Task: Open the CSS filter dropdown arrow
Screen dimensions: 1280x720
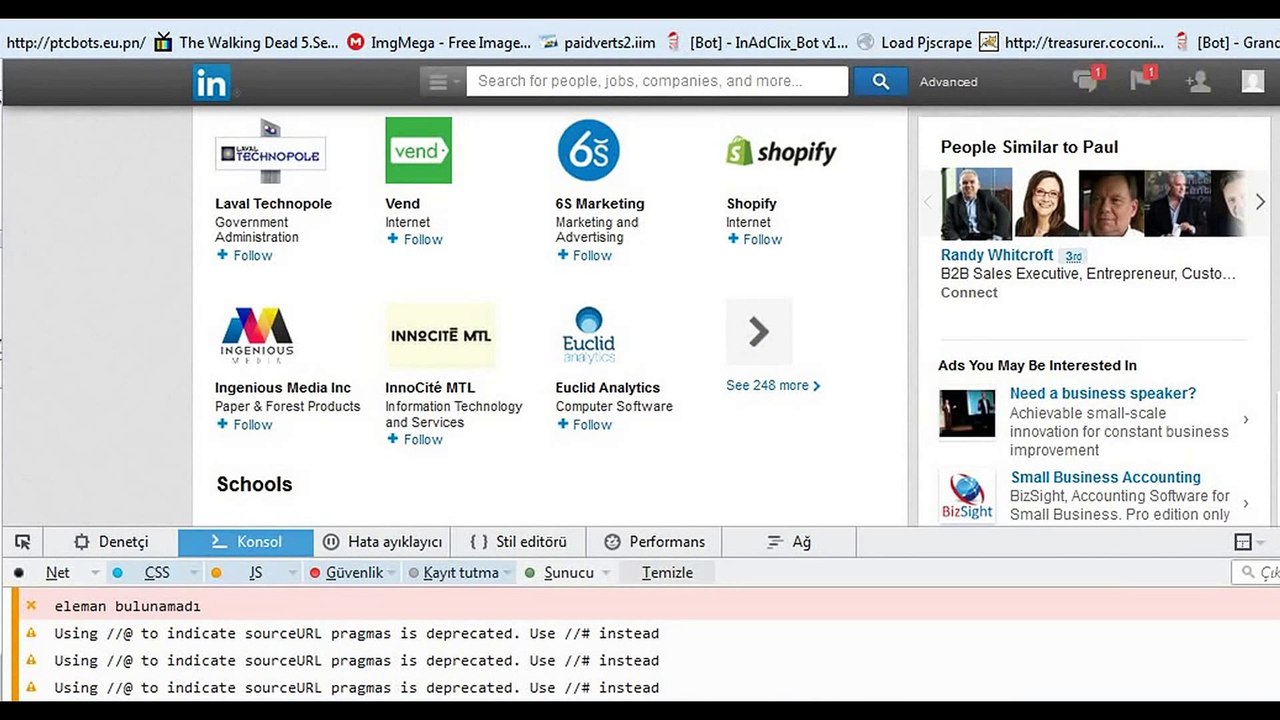Action: [x=194, y=573]
